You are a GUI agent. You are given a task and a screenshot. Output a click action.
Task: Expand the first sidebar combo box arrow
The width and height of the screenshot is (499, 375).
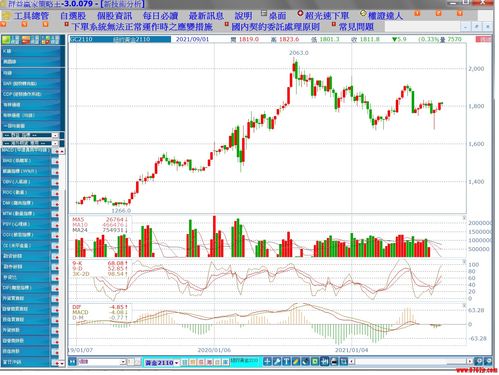[x=55, y=135]
